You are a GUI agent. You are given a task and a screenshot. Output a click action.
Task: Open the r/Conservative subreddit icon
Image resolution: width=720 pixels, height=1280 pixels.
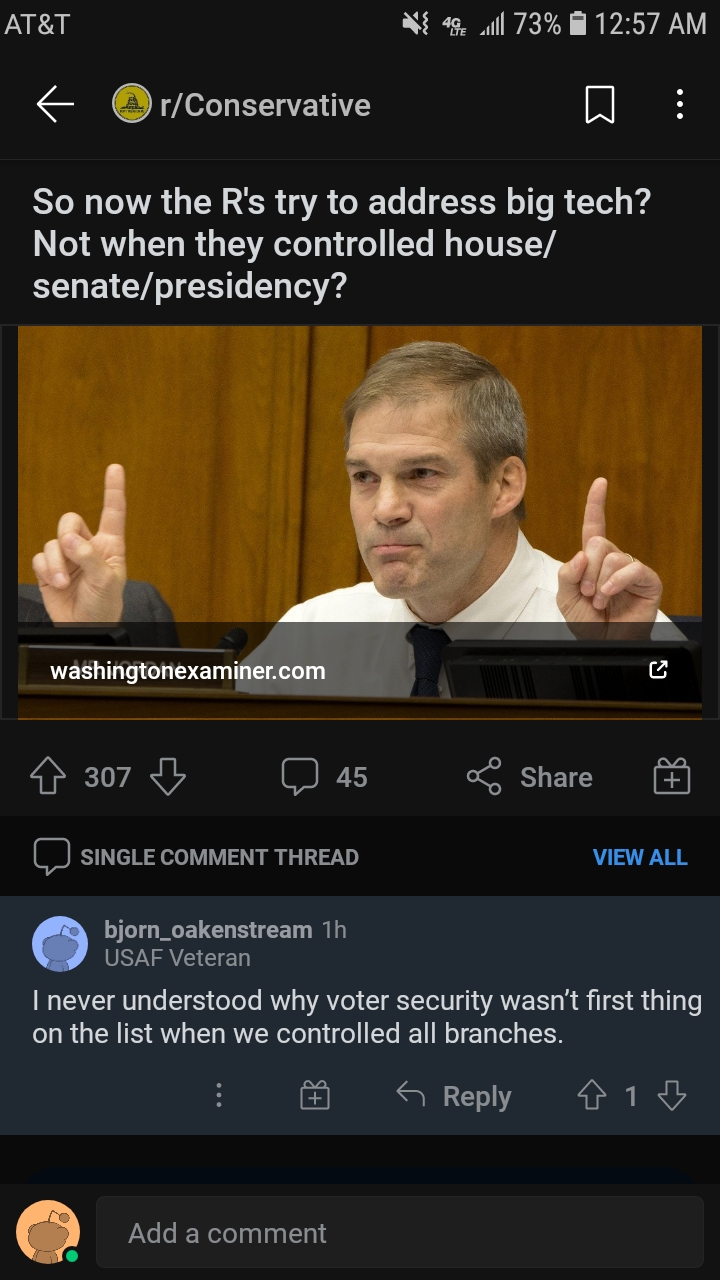tap(132, 105)
